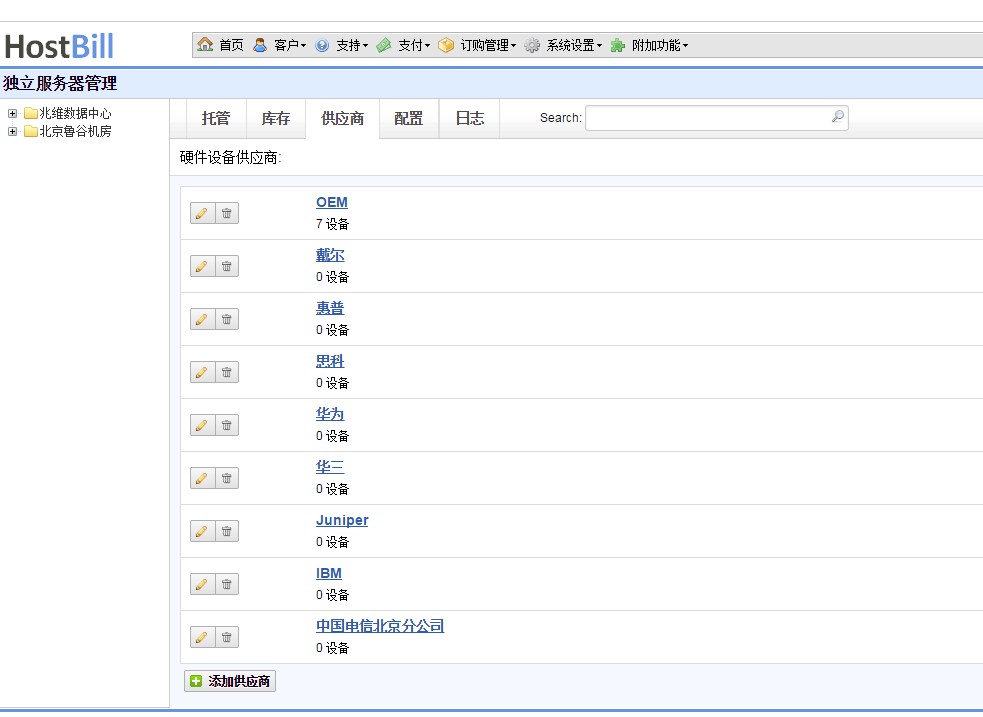Open the 戴尔 supplier link
Image resolution: width=983 pixels, height=717 pixels.
[x=330, y=255]
